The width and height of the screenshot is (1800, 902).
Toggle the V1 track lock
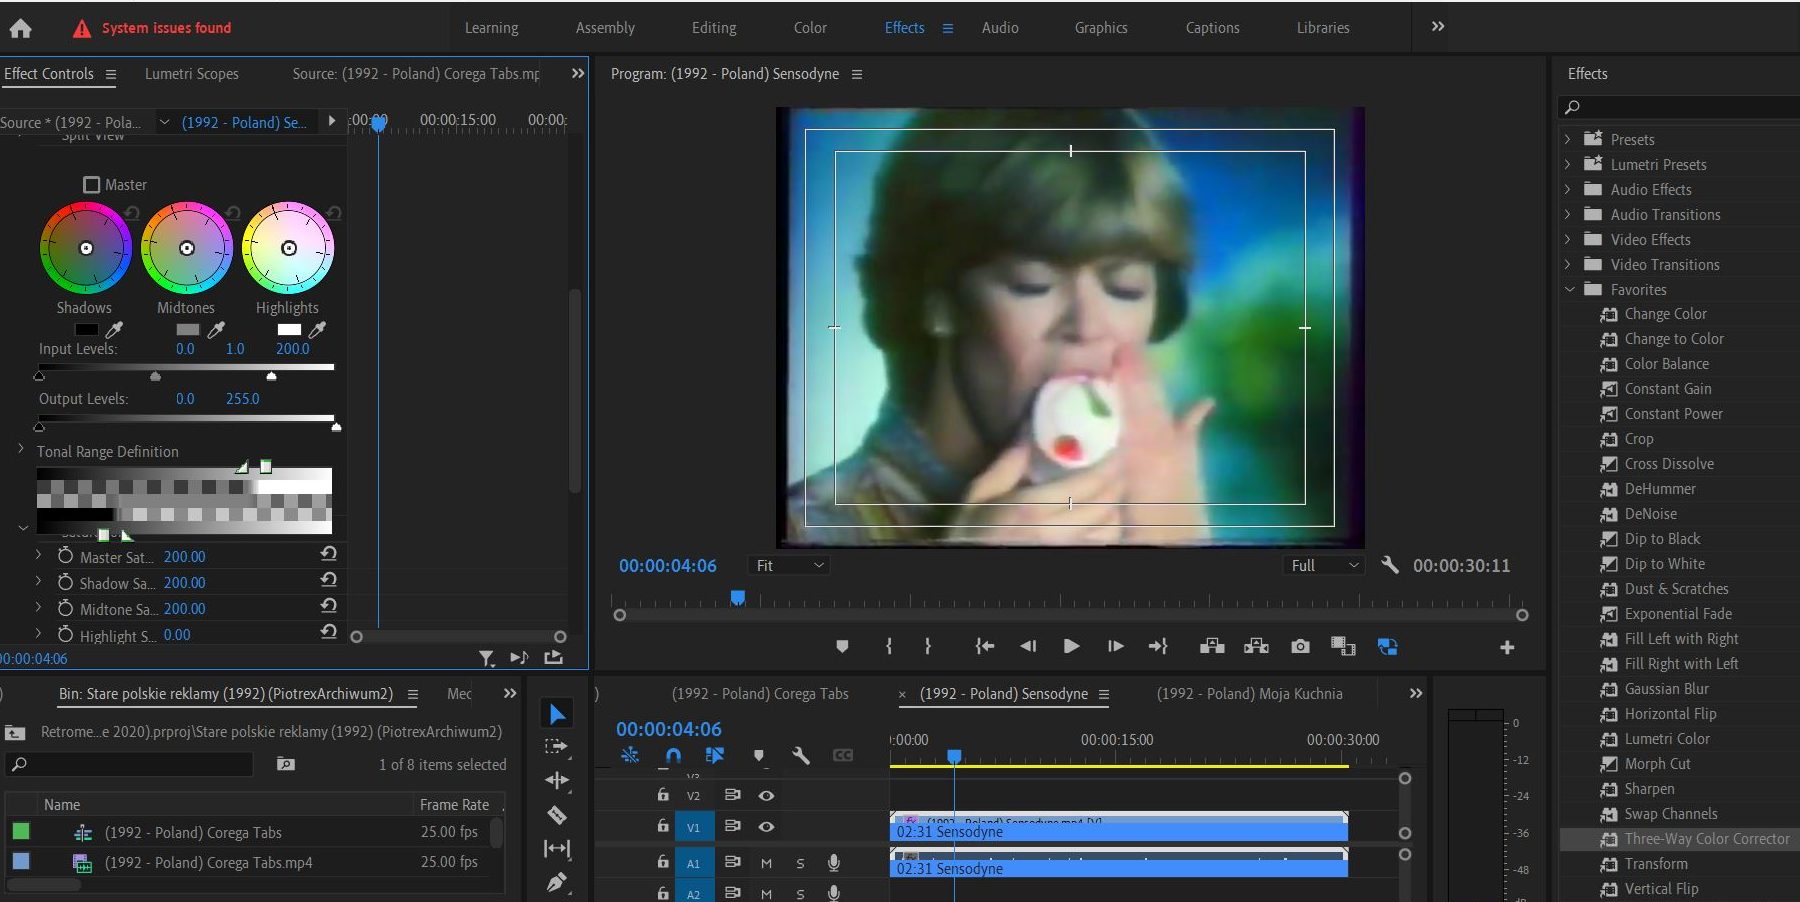point(662,827)
